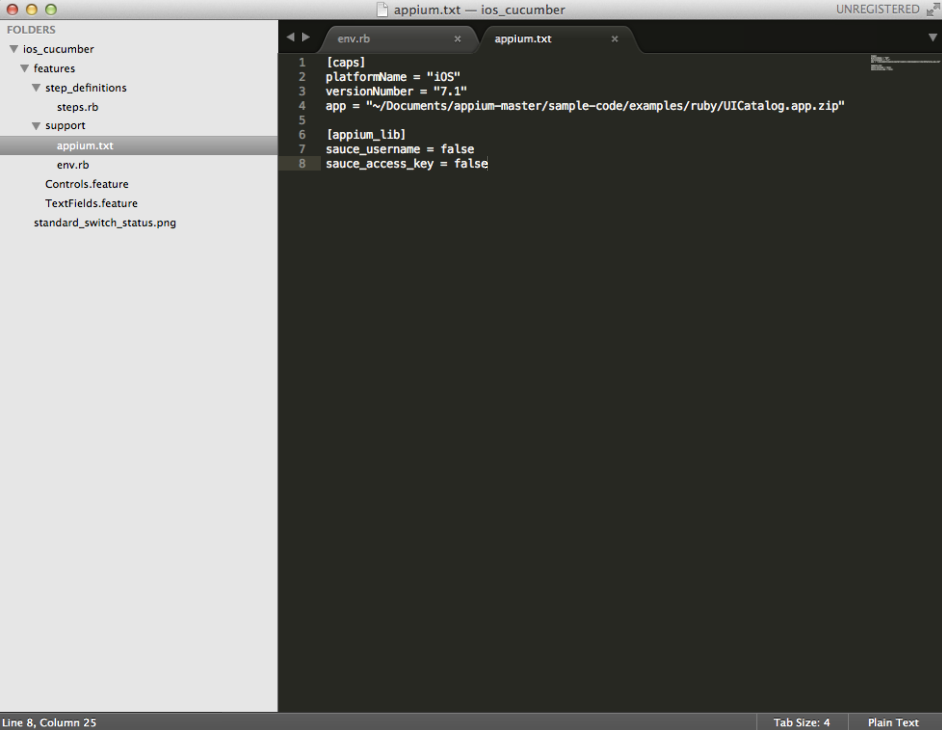Image resolution: width=942 pixels, height=730 pixels.
Task: Collapse the step_definitions folder
Action: [36, 88]
